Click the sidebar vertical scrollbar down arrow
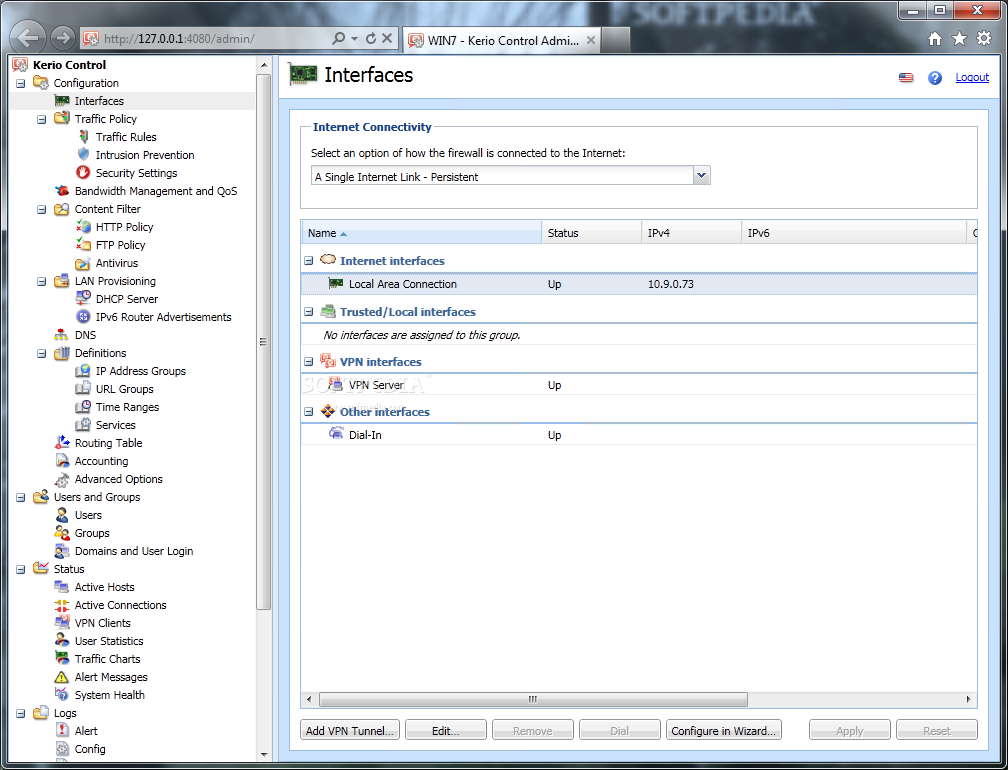 tap(264, 754)
